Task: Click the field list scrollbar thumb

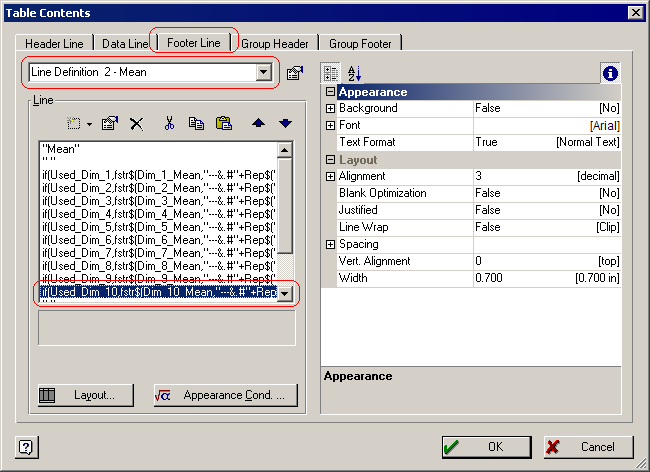Action: [284, 205]
